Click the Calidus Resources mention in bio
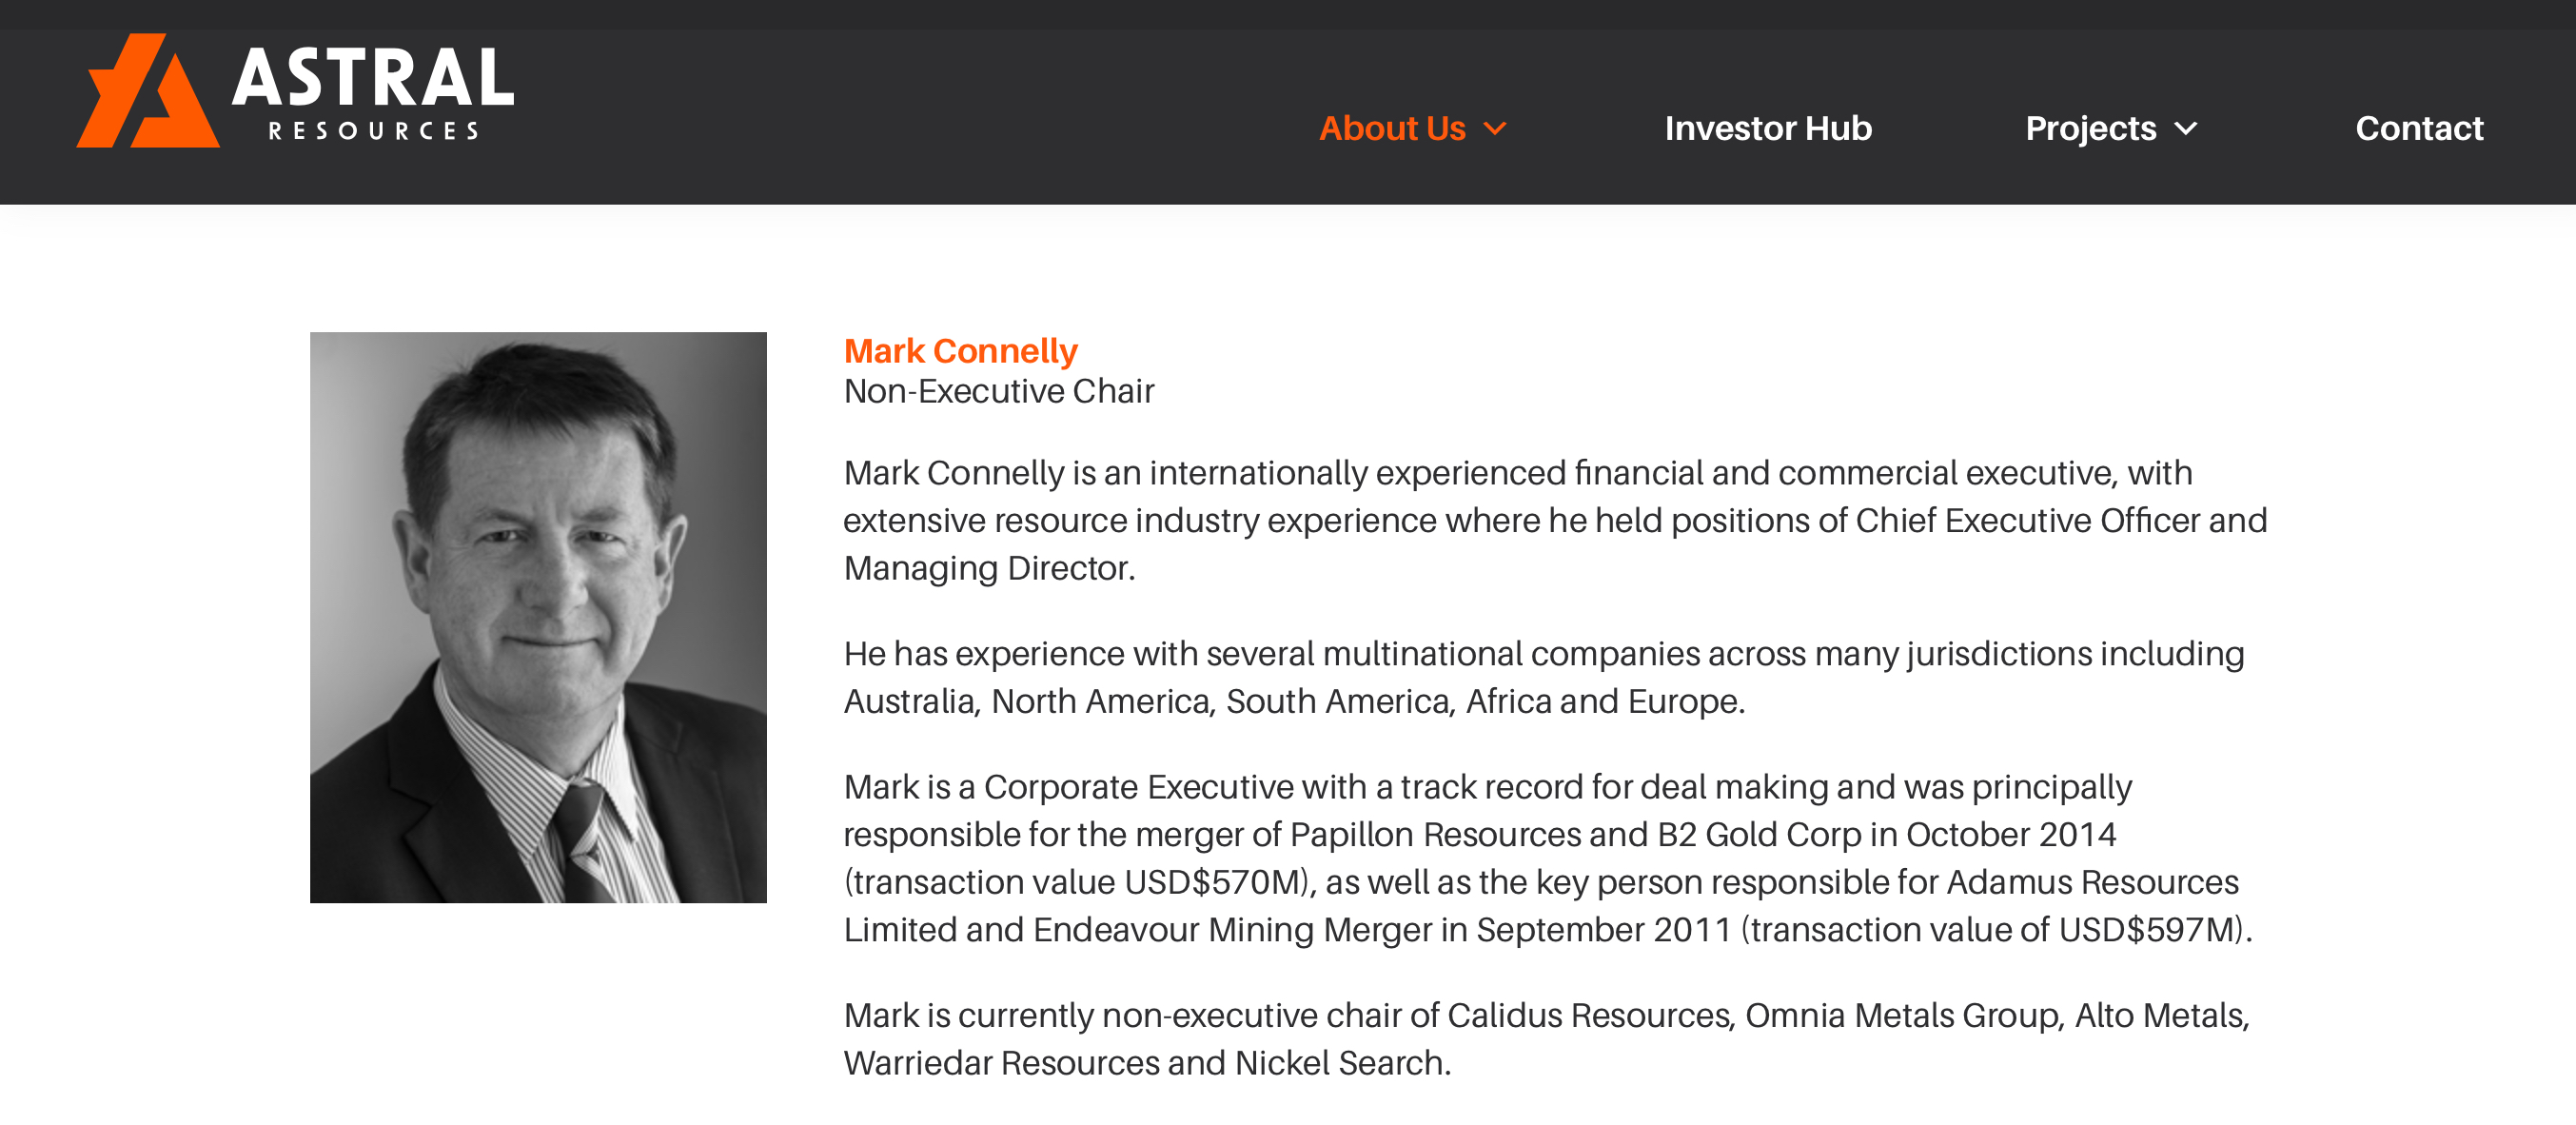Viewport: 2576px width, 1125px height. (1589, 1015)
